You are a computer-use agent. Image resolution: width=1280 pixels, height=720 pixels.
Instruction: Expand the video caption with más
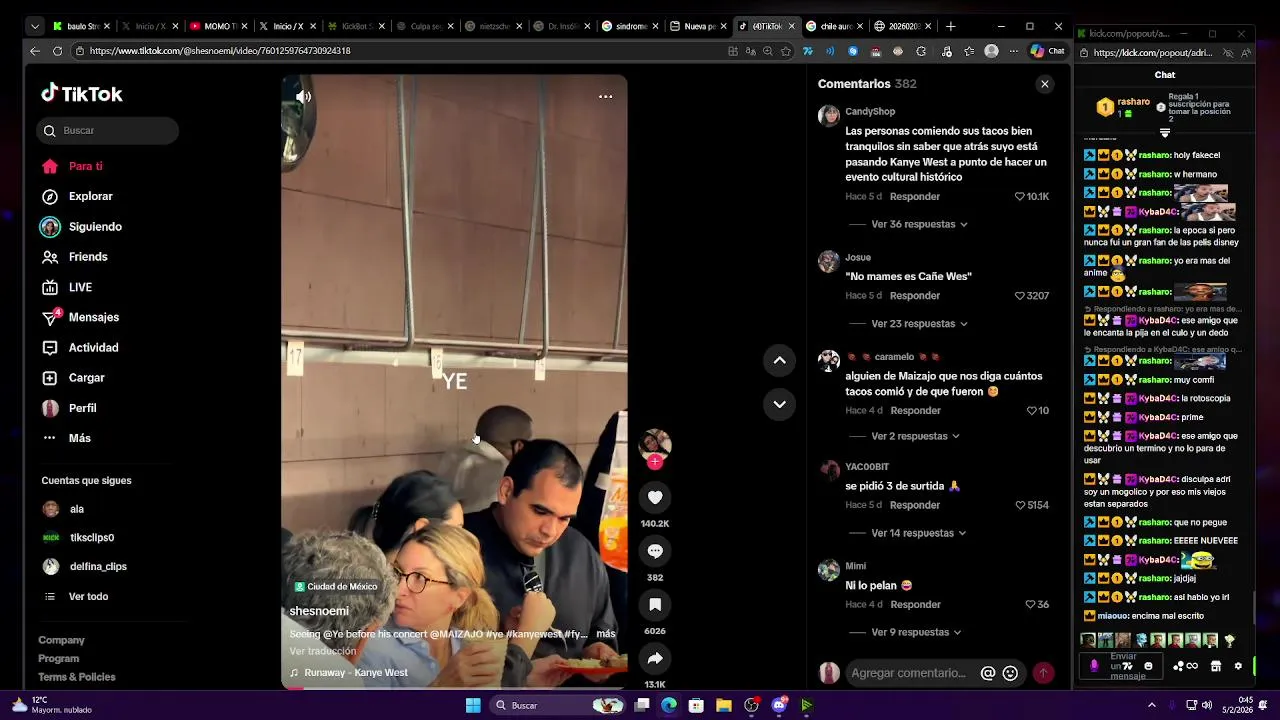(x=606, y=634)
